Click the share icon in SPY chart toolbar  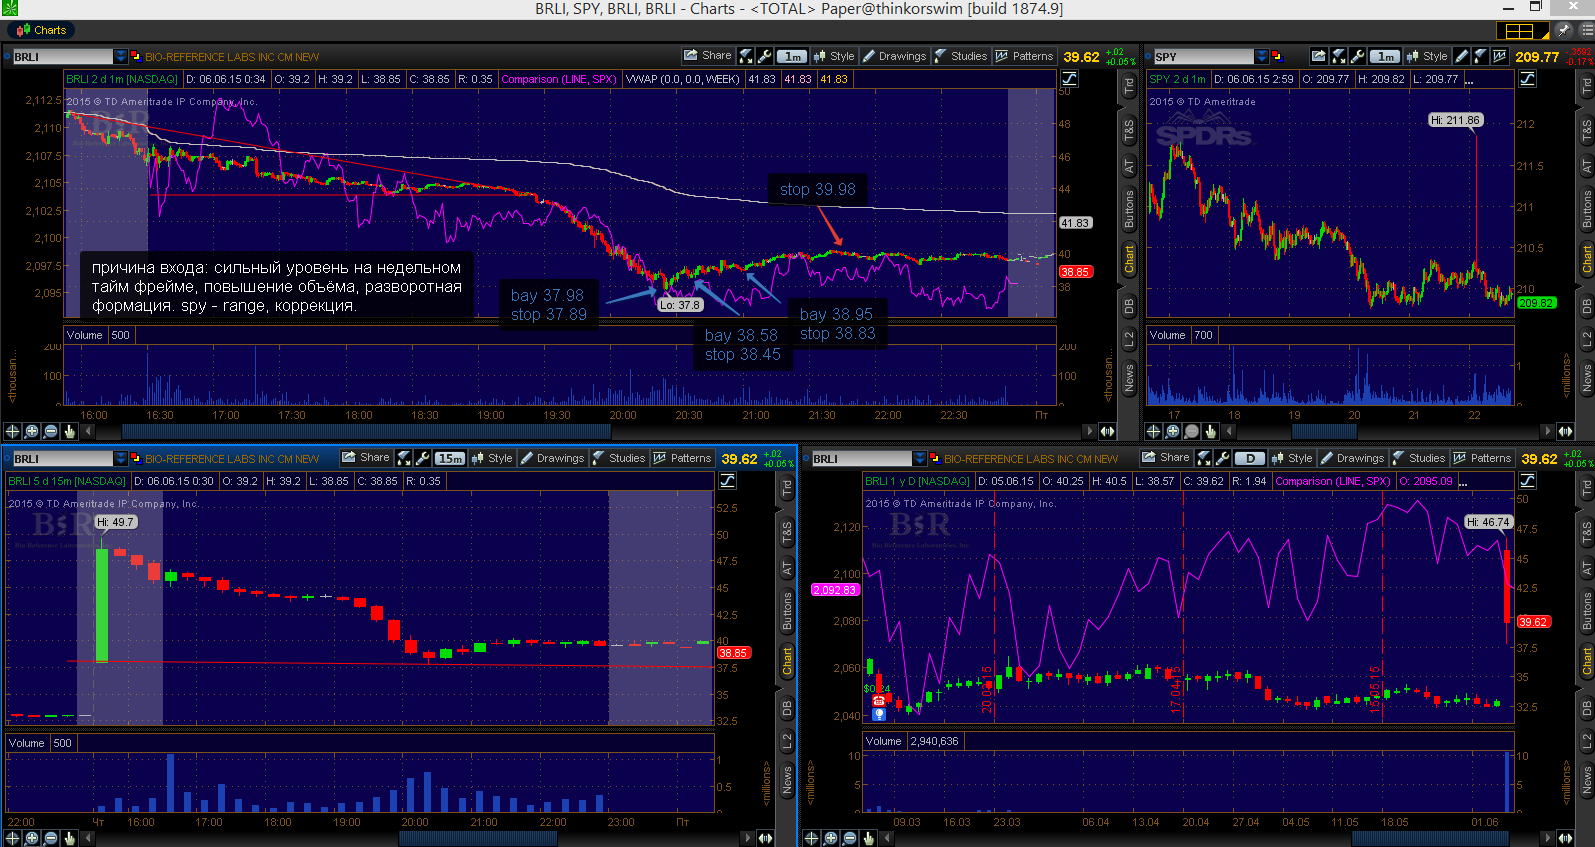point(1319,56)
